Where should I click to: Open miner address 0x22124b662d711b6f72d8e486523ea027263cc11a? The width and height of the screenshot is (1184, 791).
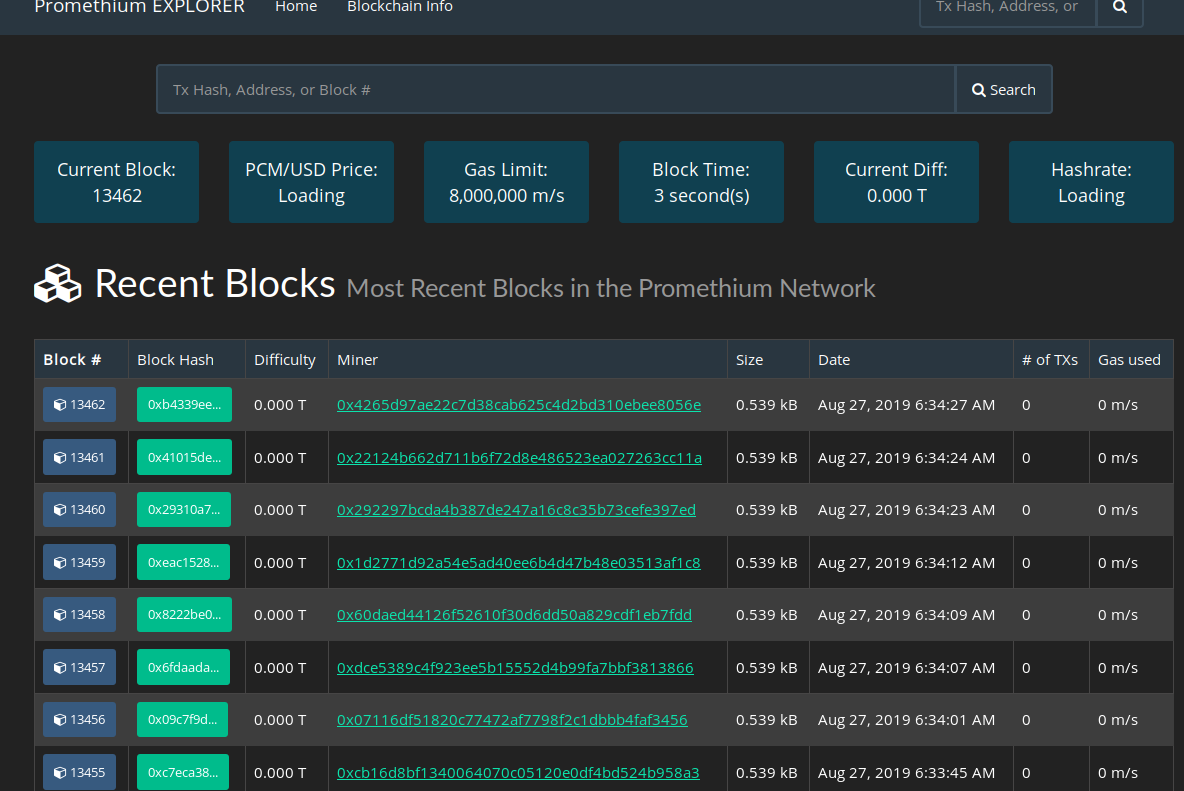[x=520, y=457]
